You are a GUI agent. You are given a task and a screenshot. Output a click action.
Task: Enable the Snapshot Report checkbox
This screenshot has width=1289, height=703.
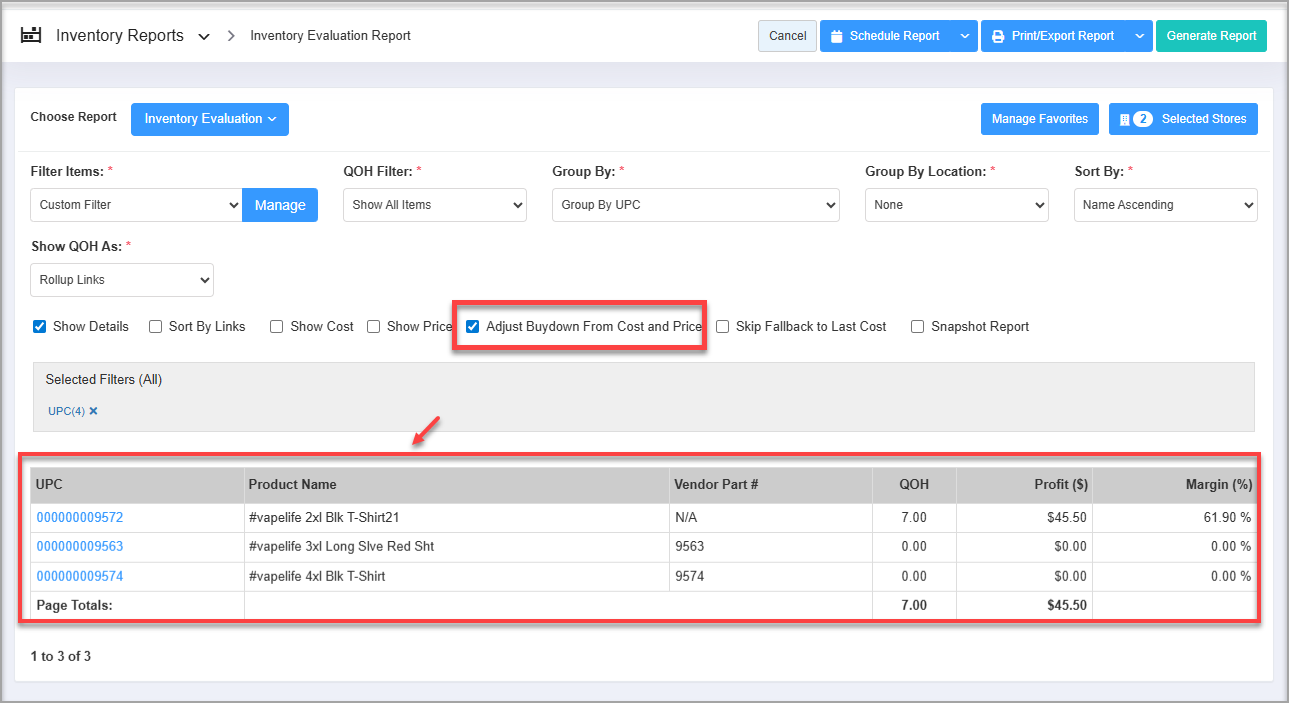(918, 326)
